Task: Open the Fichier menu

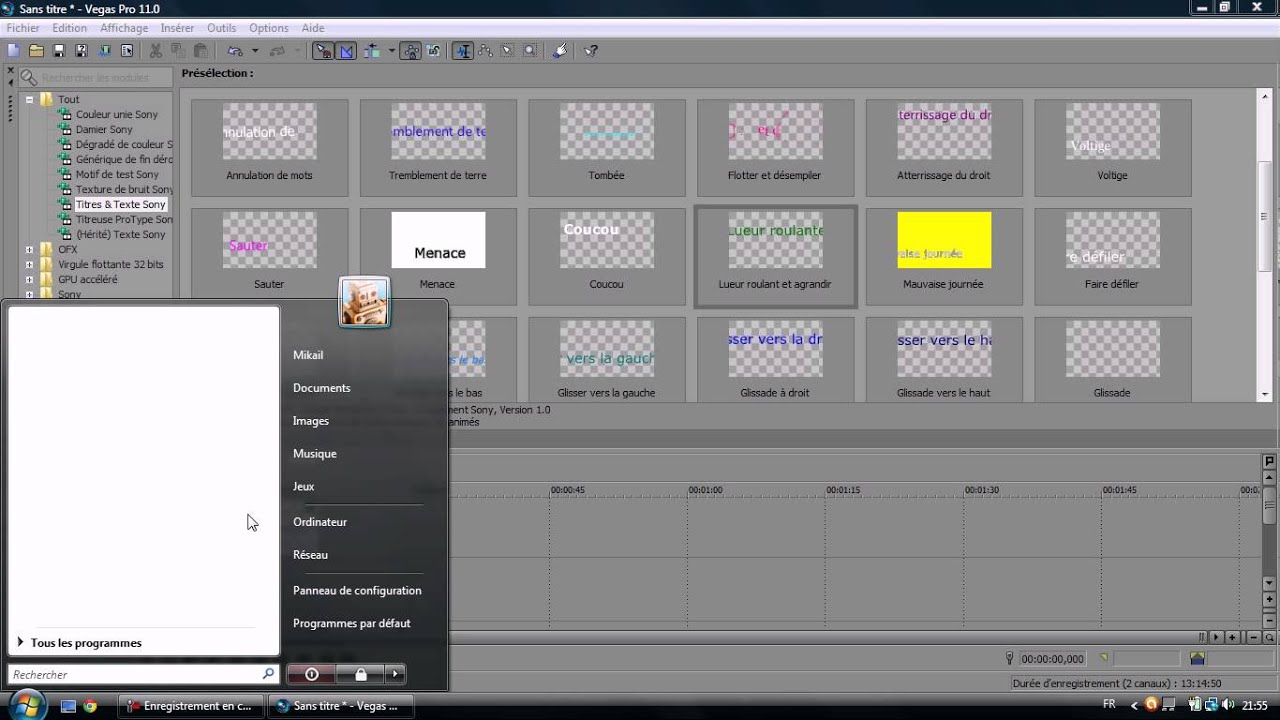Action: [23, 28]
